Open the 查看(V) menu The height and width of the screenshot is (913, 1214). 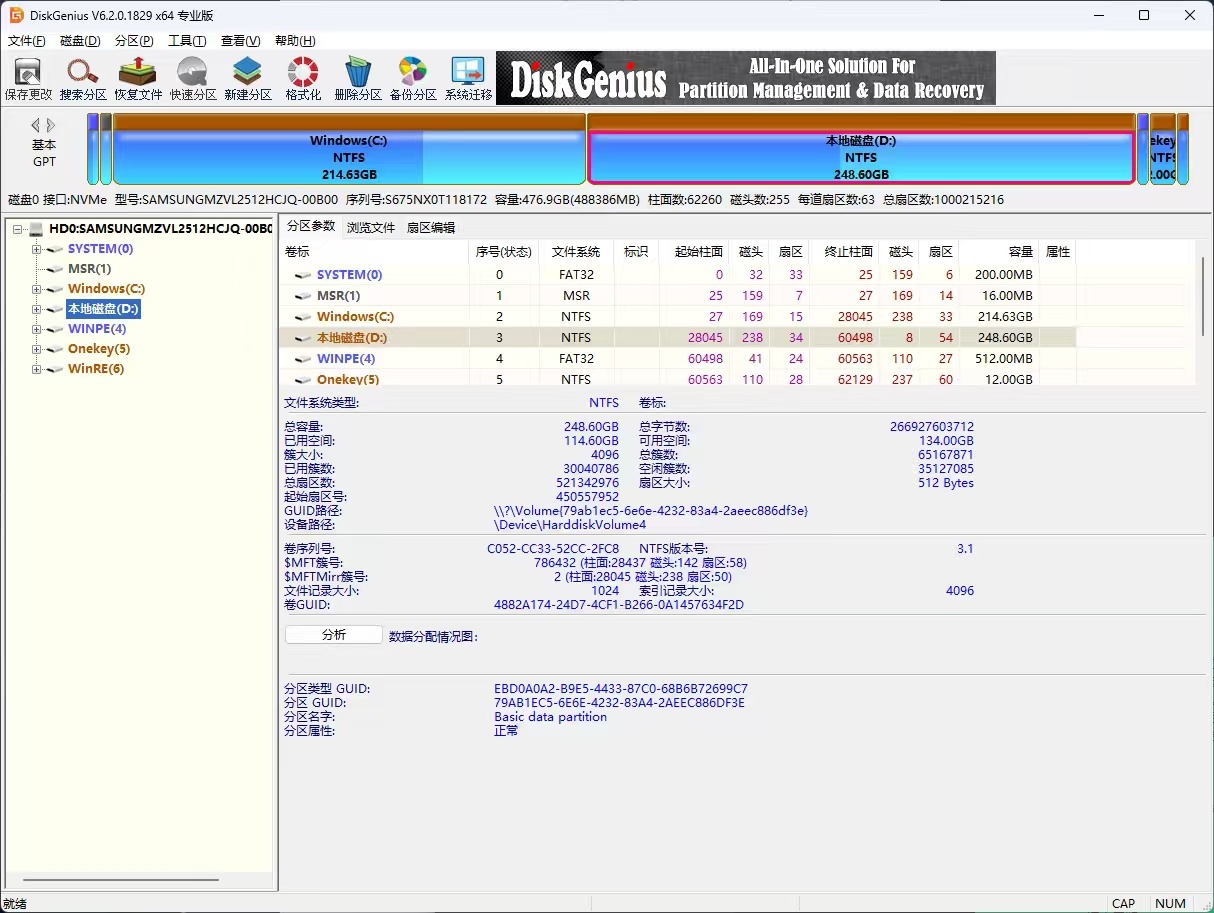click(x=240, y=41)
